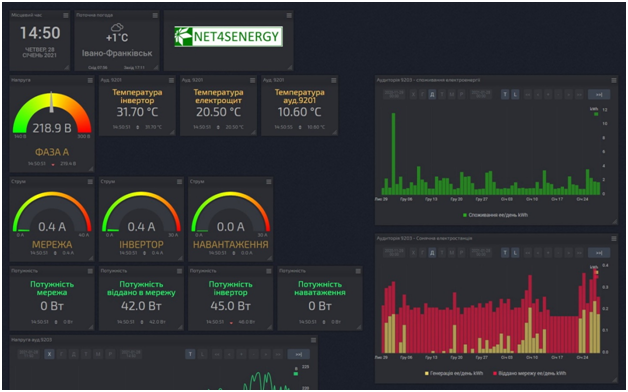
Task: Click the 45.0 Вт інвертор power value
Action: click(230, 306)
